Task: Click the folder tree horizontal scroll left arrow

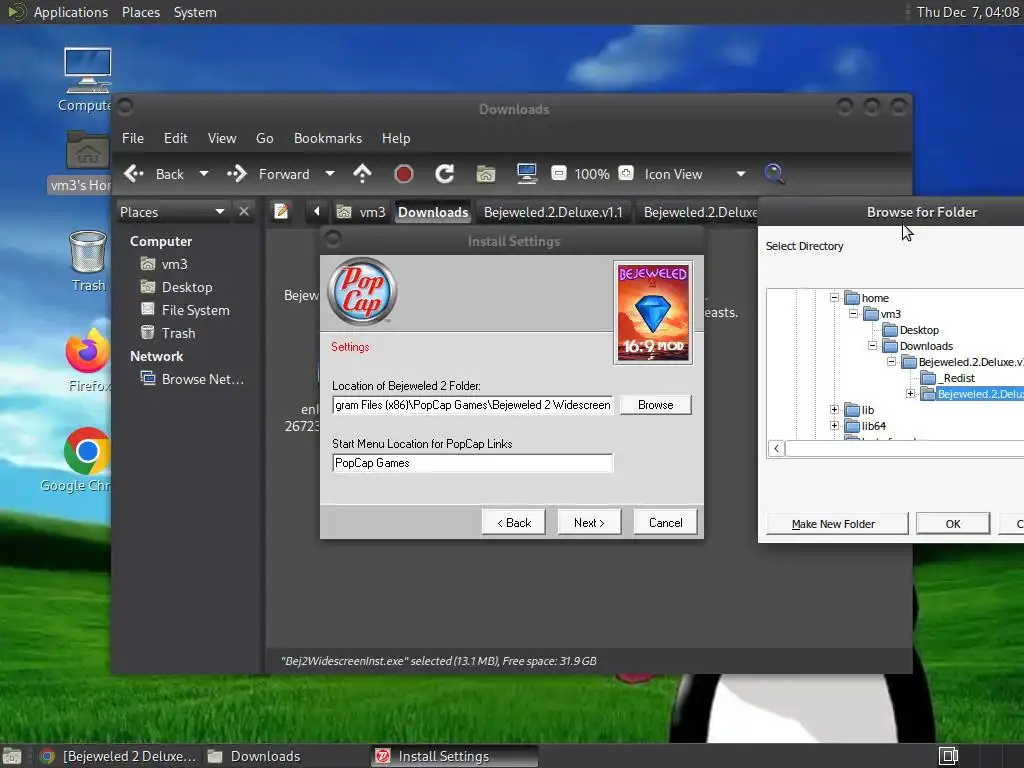Action: pos(776,449)
